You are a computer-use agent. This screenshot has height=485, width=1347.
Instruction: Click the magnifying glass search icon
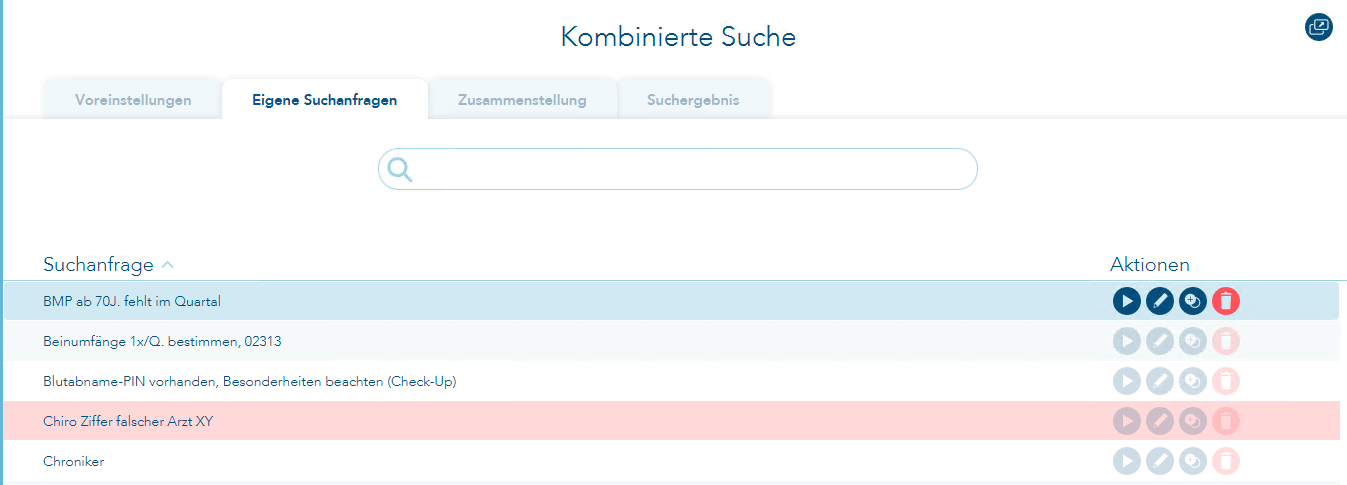pyautogui.click(x=400, y=169)
